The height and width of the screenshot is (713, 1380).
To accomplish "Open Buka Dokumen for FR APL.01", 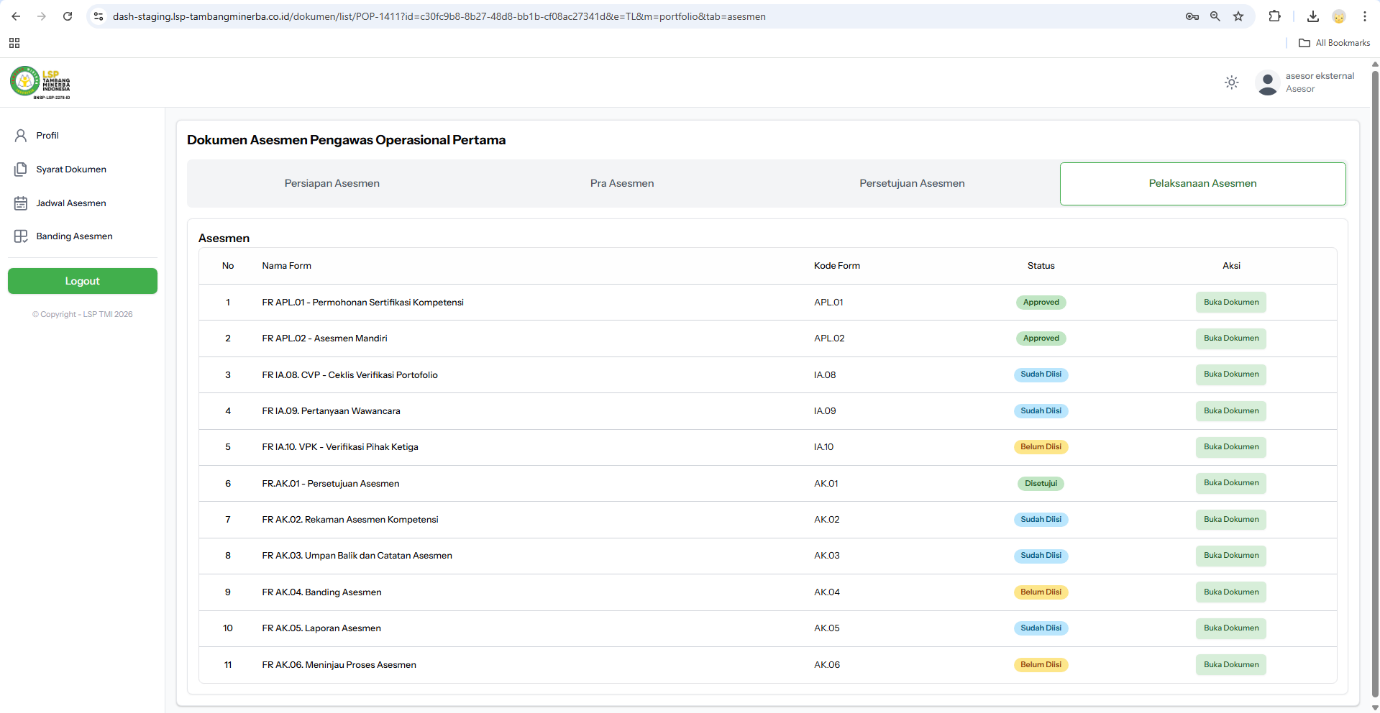I will click(x=1231, y=302).
